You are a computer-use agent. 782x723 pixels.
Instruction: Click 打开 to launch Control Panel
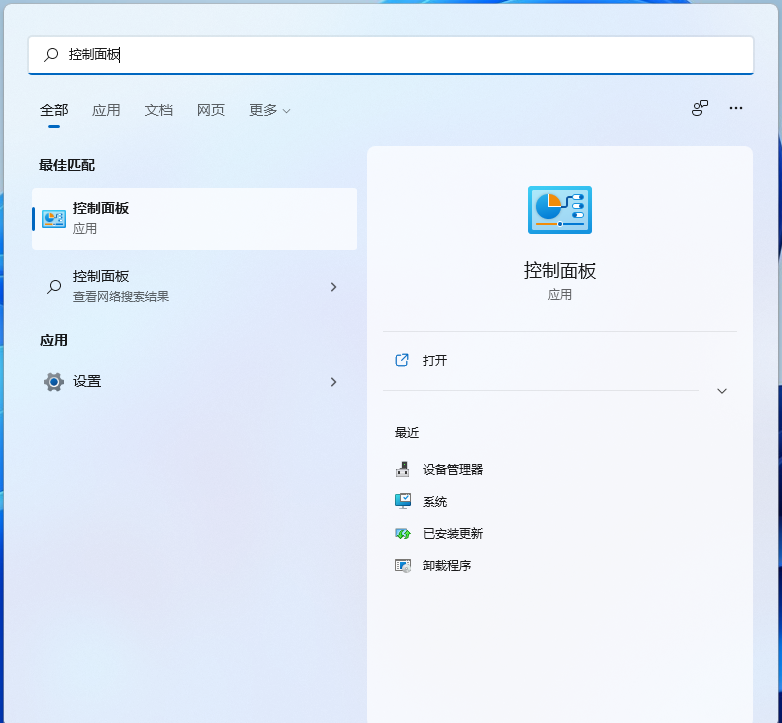click(x=435, y=360)
